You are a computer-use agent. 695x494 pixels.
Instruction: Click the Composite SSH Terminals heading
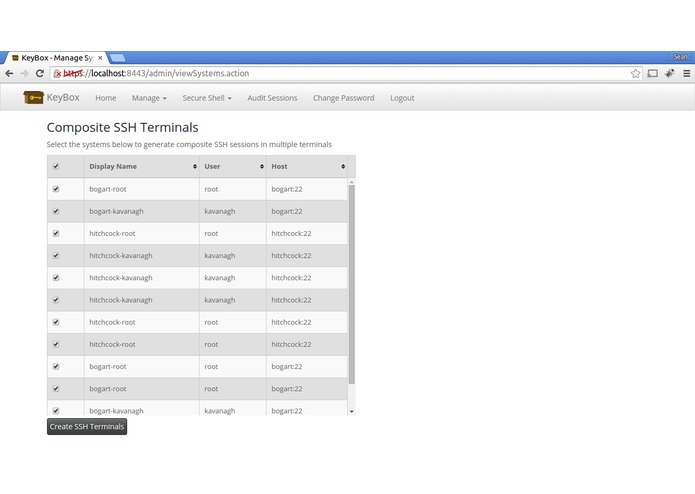(x=122, y=128)
